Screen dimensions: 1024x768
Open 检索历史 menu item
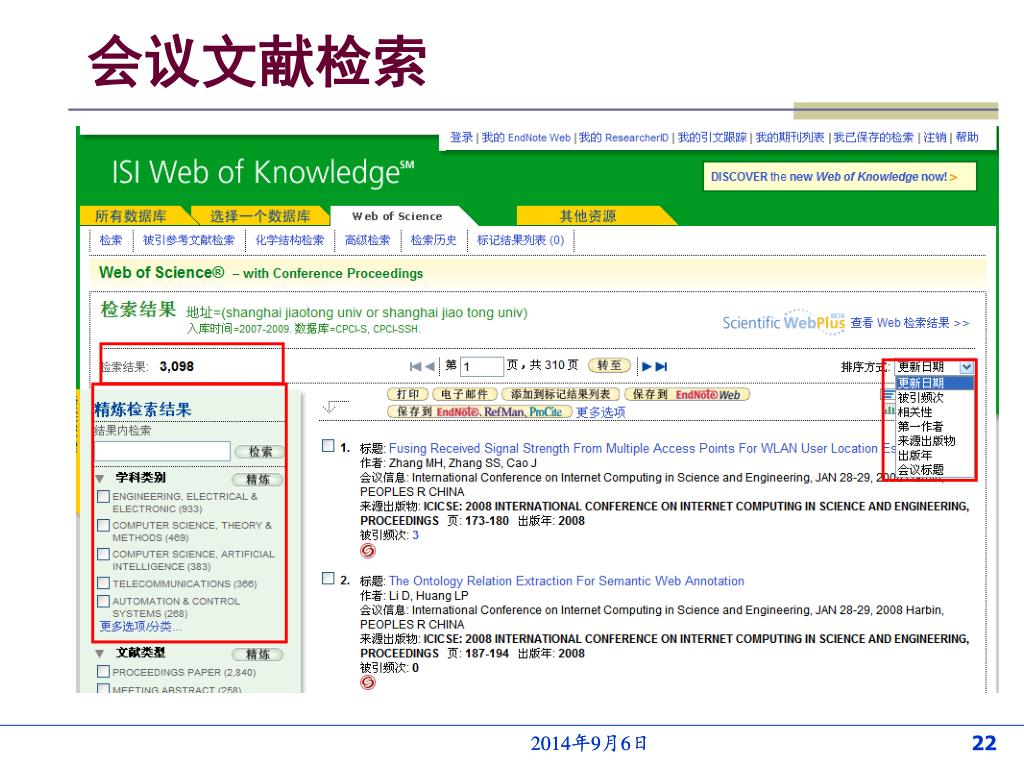[433, 240]
